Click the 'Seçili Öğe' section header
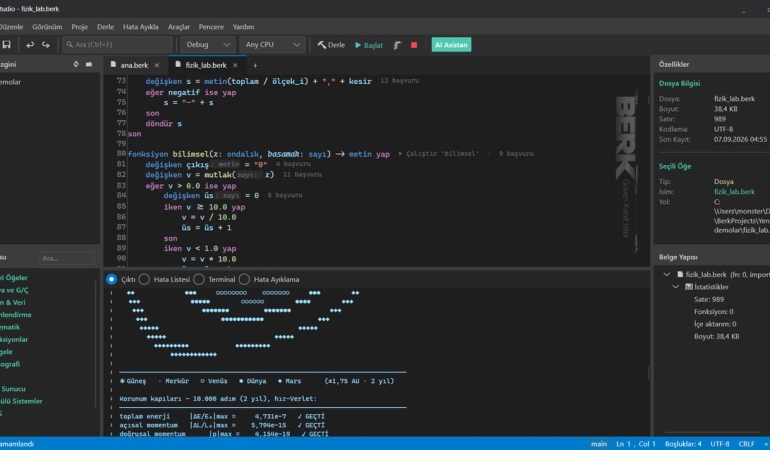 tap(675, 166)
